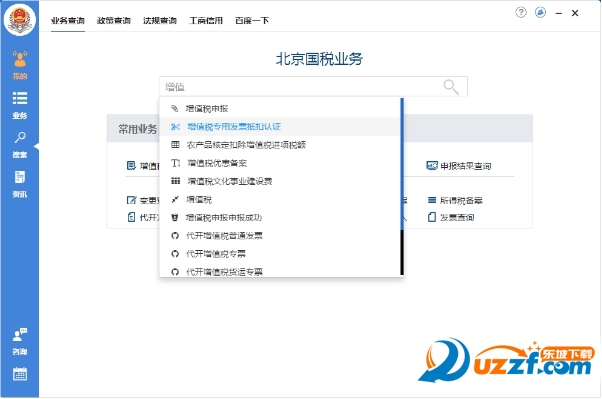602x399 pixels.
Task: Click the suggestion list scrollbar
Action: click(402, 187)
